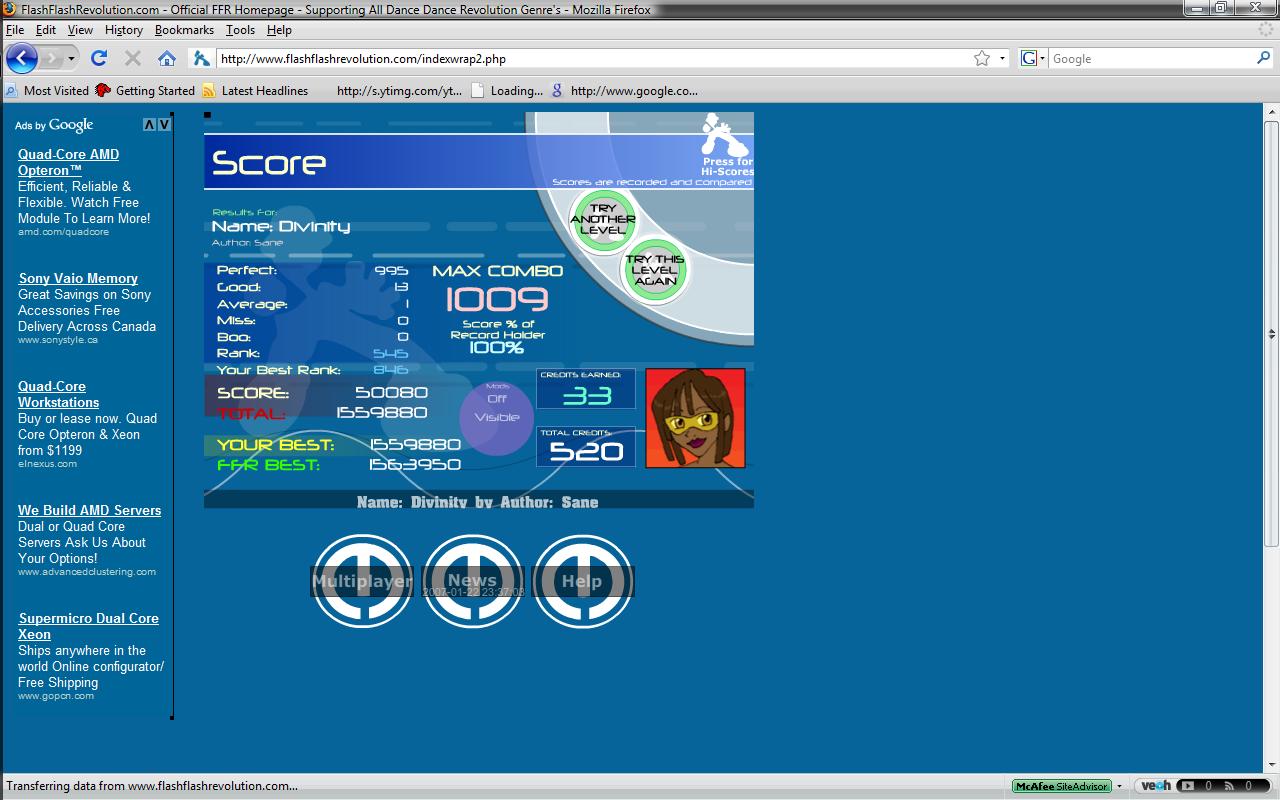Click the McAfee SiteAdvisor badge
Viewport: 1280px width, 800px height.
[x=1061, y=786]
